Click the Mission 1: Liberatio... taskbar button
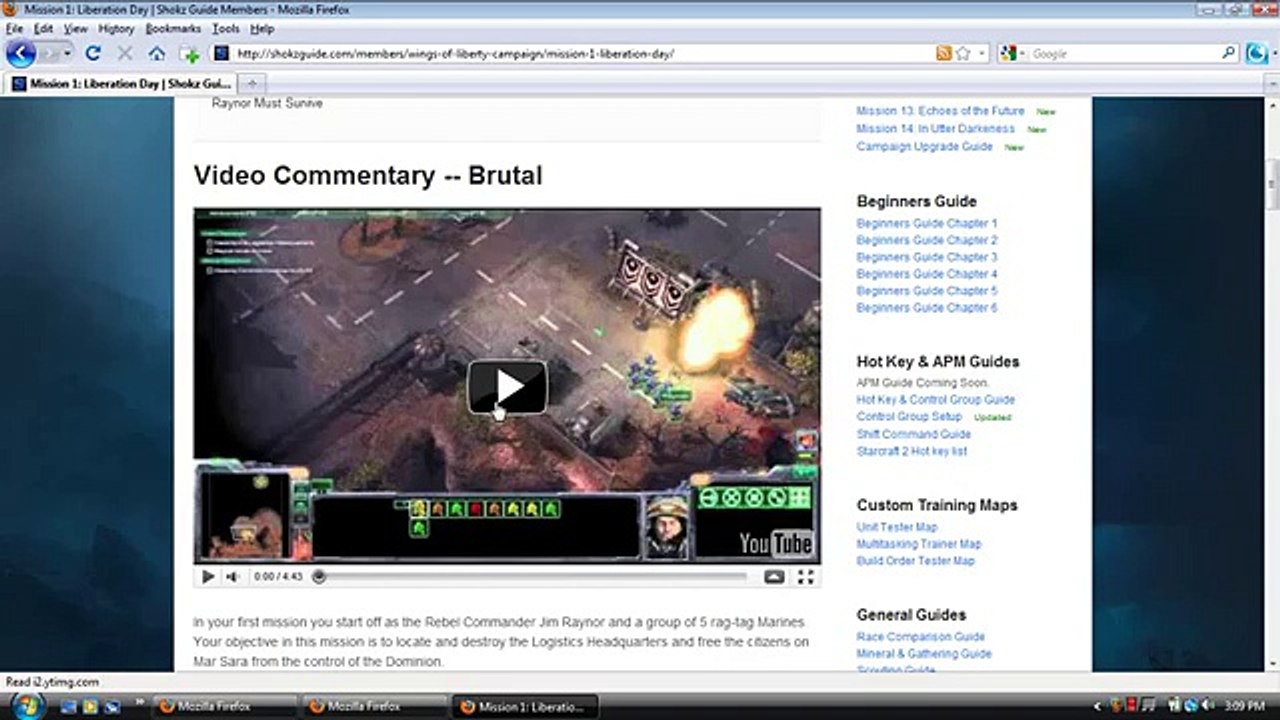The width and height of the screenshot is (1280, 720). (x=525, y=706)
